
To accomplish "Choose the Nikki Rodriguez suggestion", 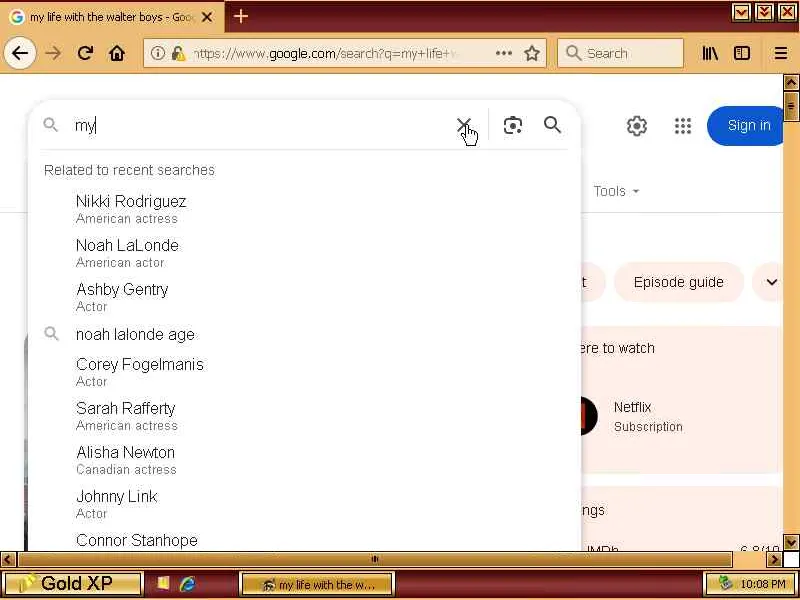I will point(304,209).
